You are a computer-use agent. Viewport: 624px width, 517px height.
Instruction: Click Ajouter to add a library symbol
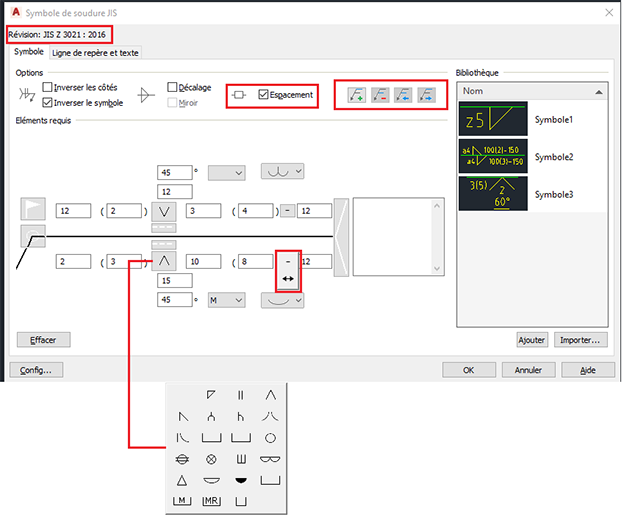click(x=532, y=340)
